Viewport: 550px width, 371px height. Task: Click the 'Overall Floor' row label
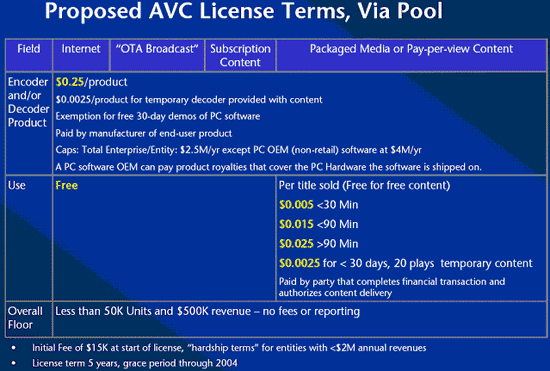click(x=25, y=318)
